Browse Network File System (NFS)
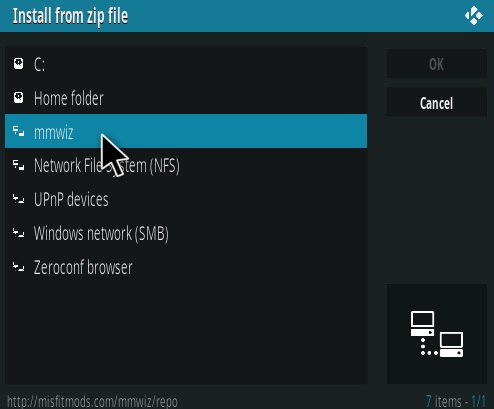 (186, 165)
